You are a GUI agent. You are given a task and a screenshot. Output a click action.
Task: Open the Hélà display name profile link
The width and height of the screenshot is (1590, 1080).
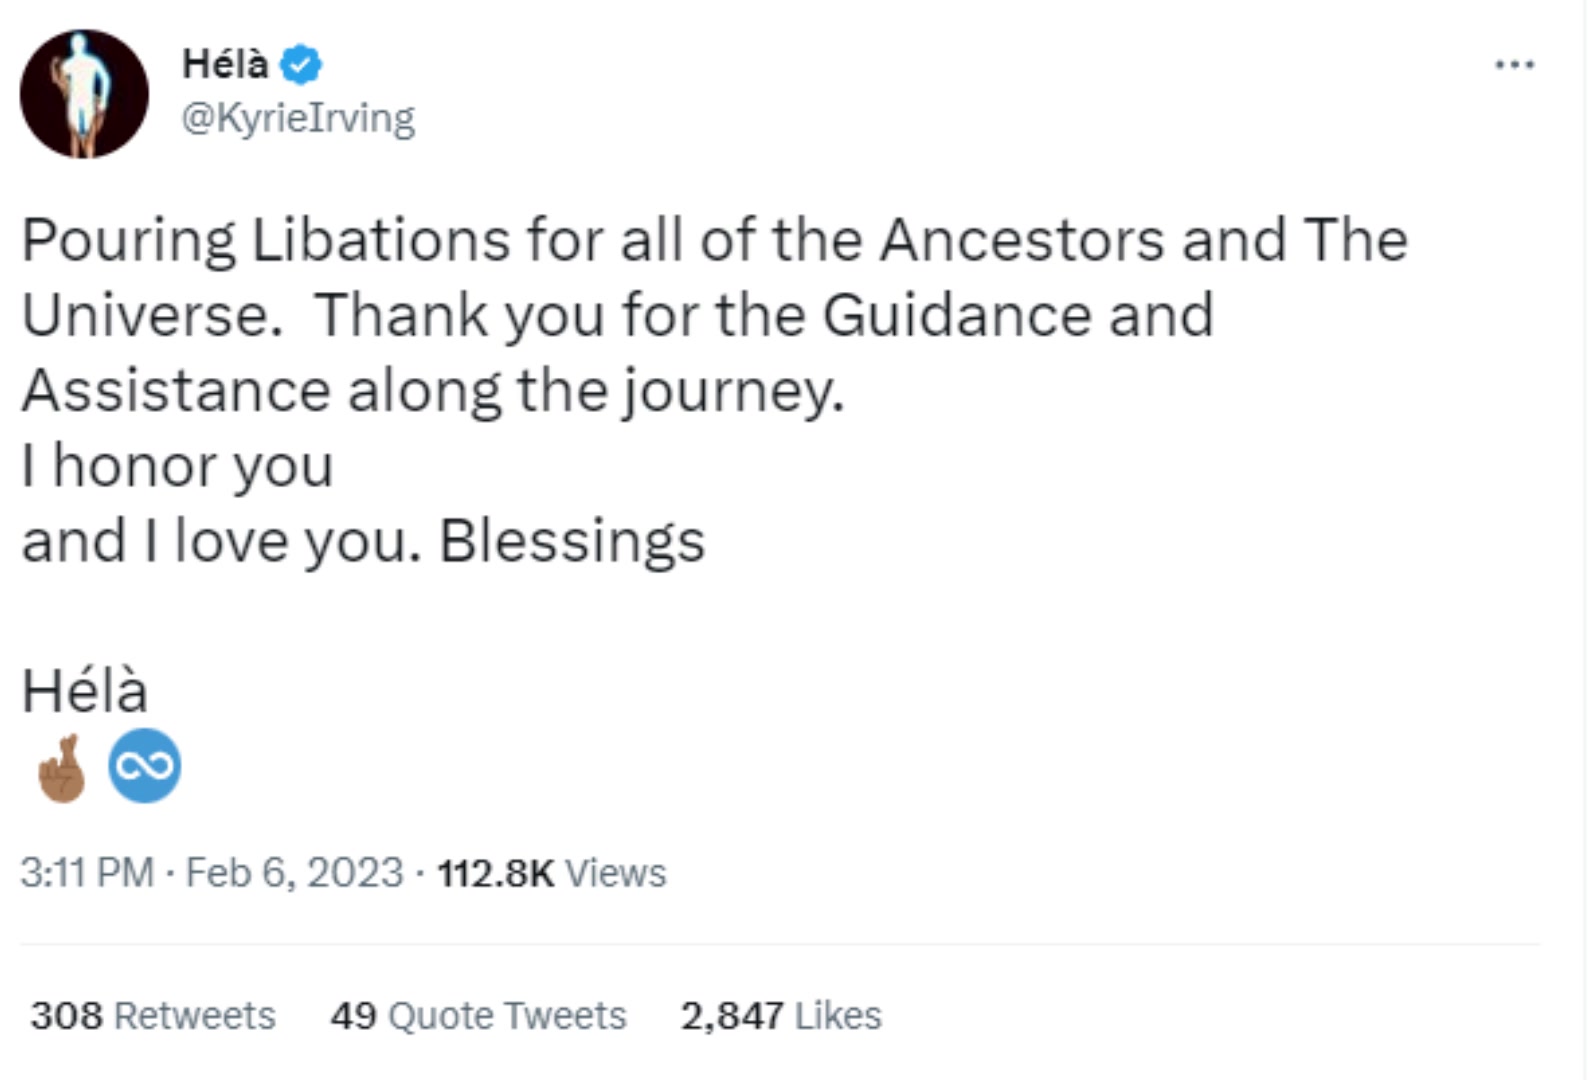pyautogui.click(x=225, y=65)
